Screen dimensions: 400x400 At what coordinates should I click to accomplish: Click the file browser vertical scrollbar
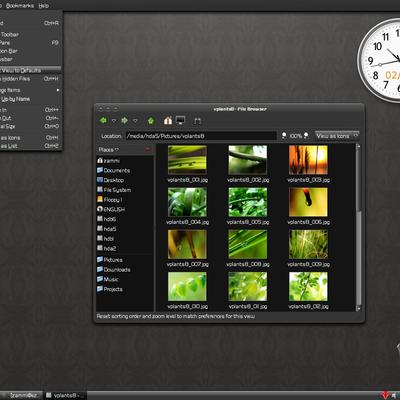(358, 227)
